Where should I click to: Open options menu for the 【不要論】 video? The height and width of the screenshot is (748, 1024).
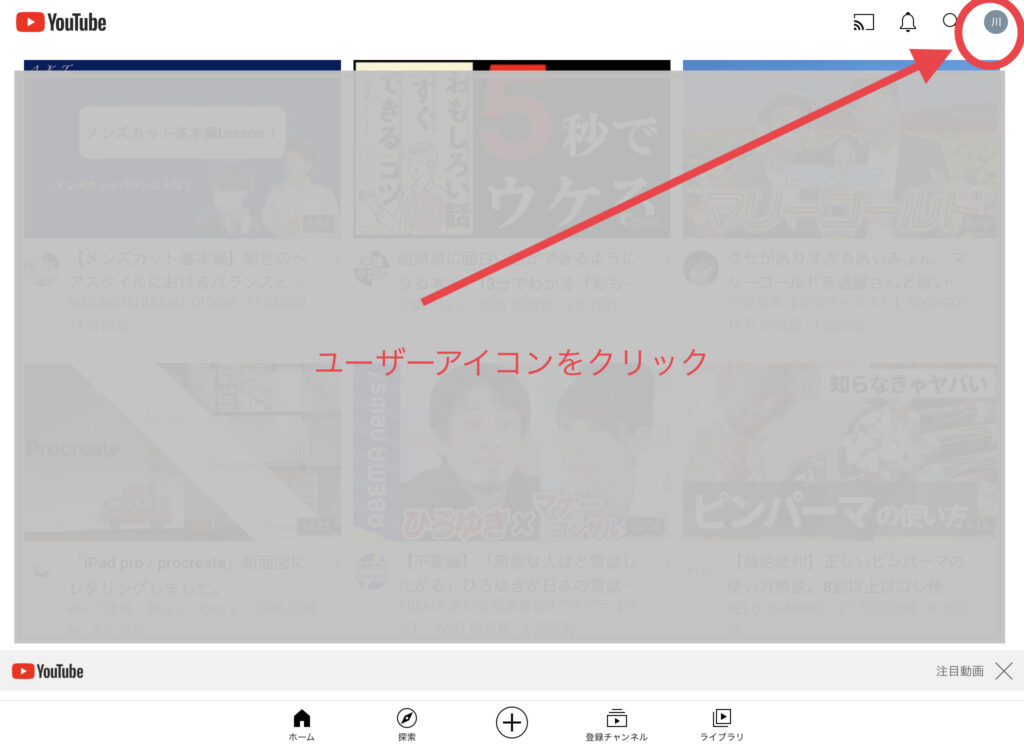666,562
